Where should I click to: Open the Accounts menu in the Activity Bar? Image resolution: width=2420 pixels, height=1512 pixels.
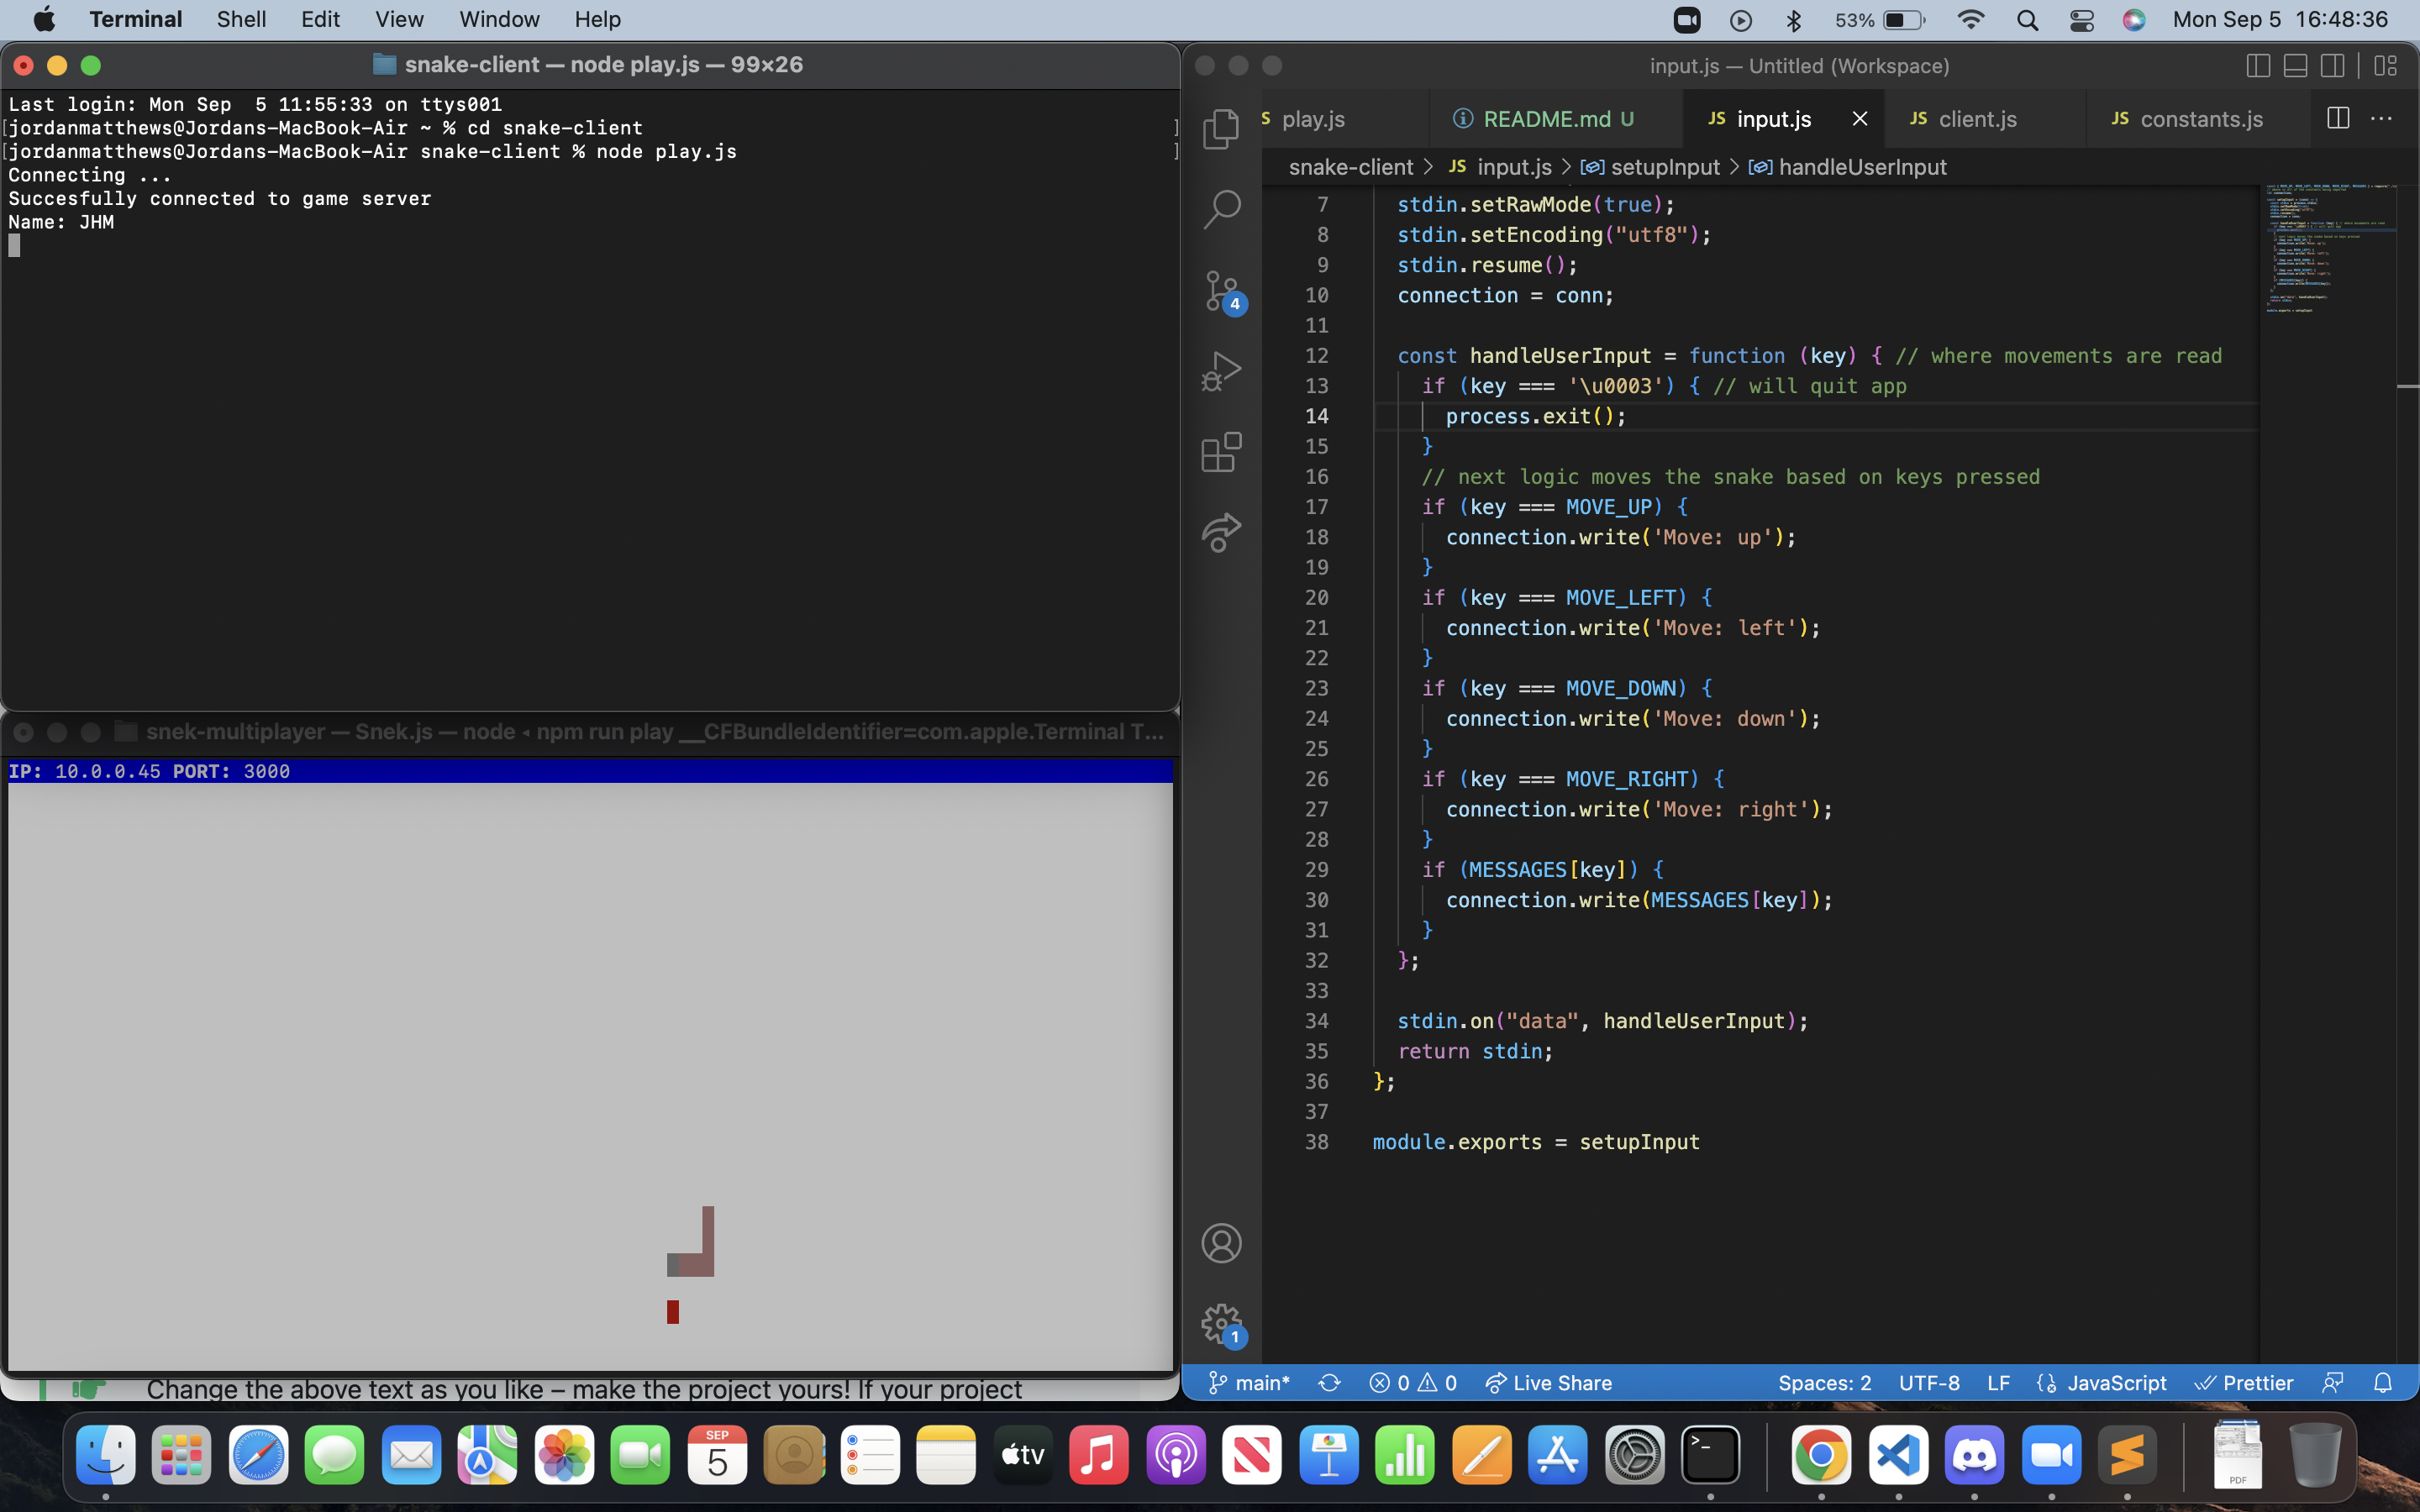point(1221,1242)
